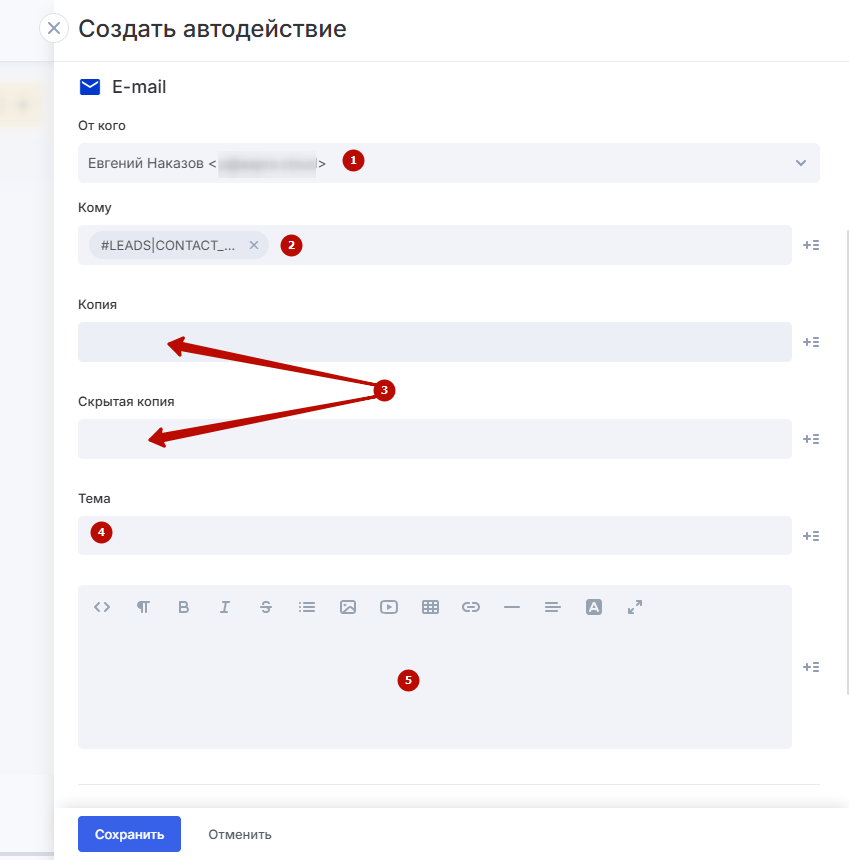The image size is (849, 860).
Task: Insert a table into email body
Action: click(x=430, y=607)
